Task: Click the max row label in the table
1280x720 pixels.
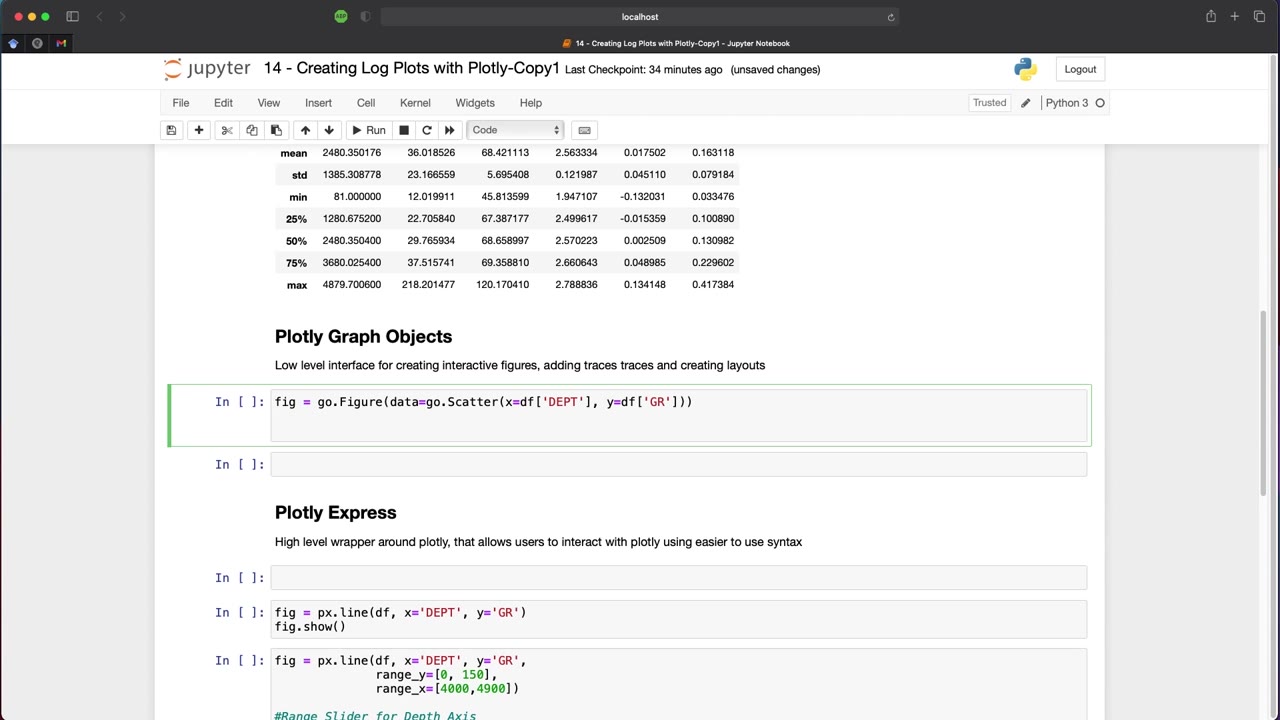Action: coord(297,285)
